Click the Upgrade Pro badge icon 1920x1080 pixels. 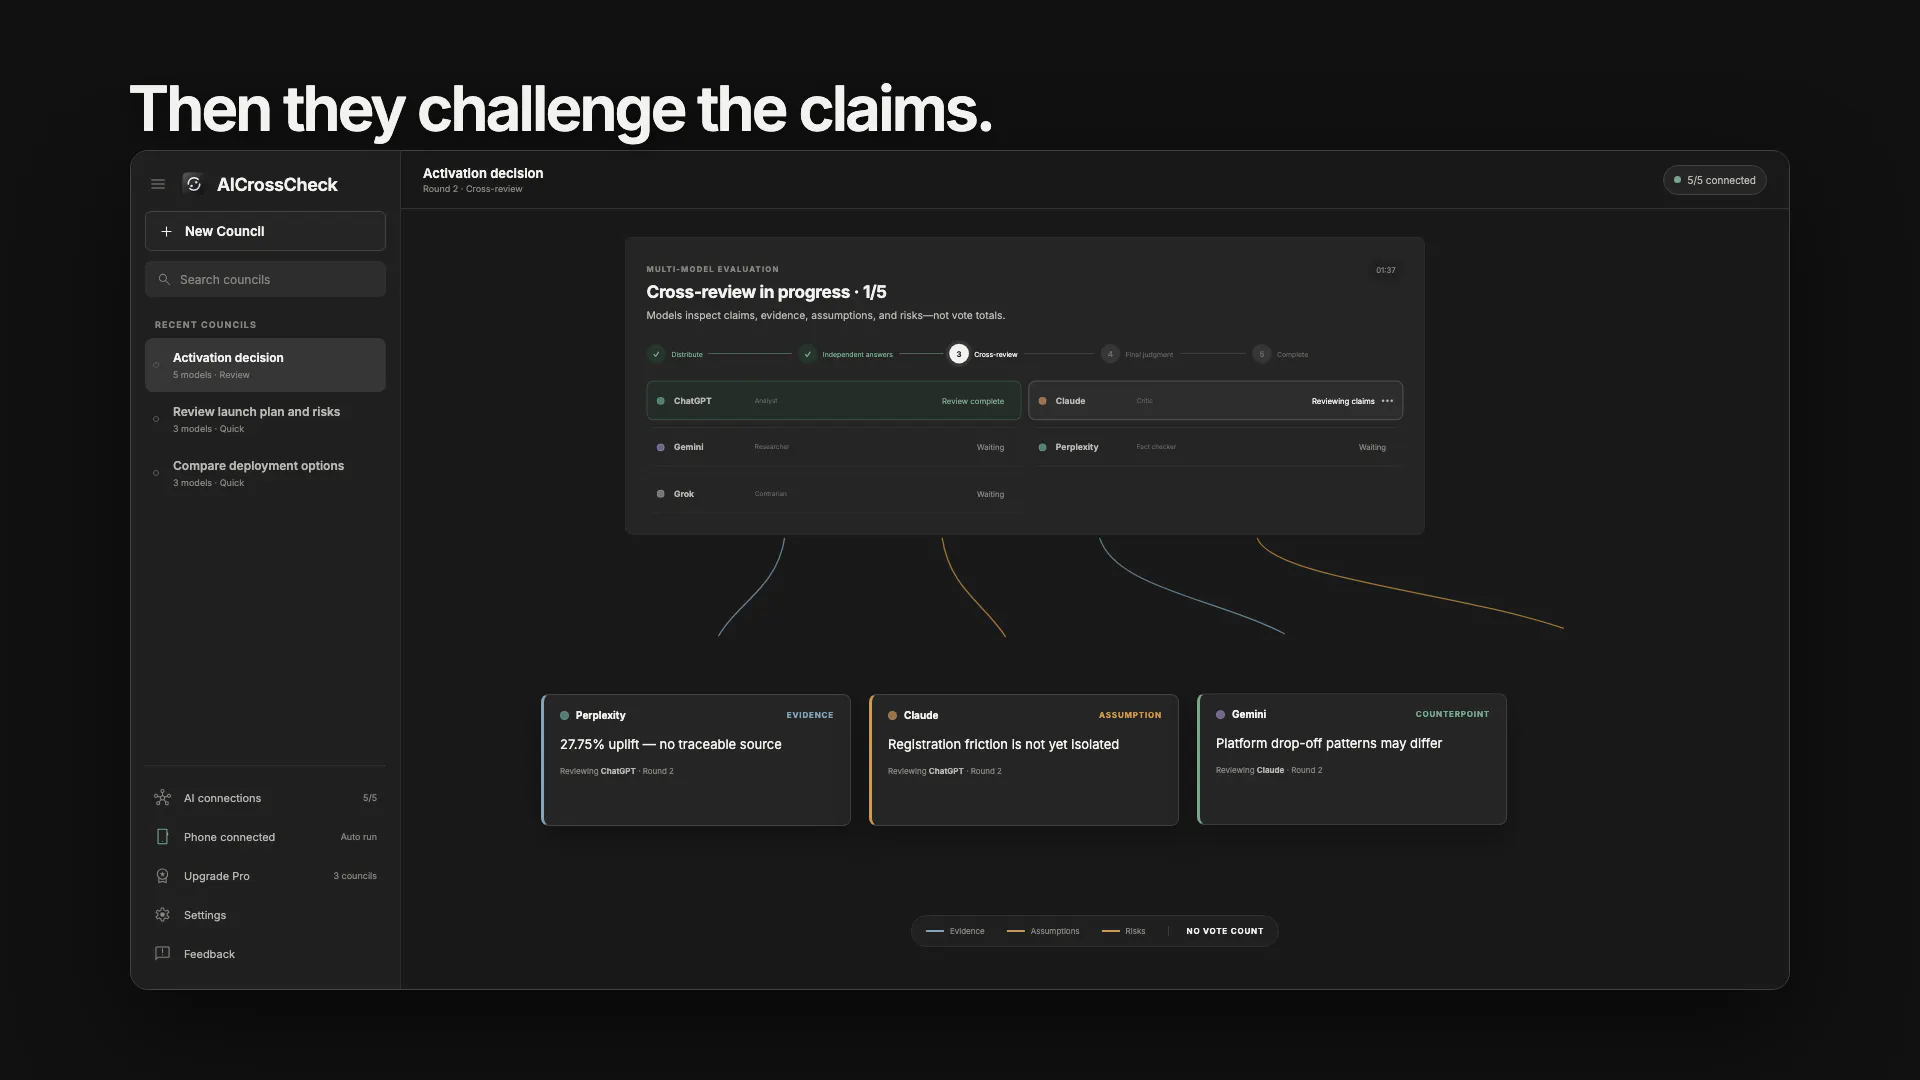(162, 876)
